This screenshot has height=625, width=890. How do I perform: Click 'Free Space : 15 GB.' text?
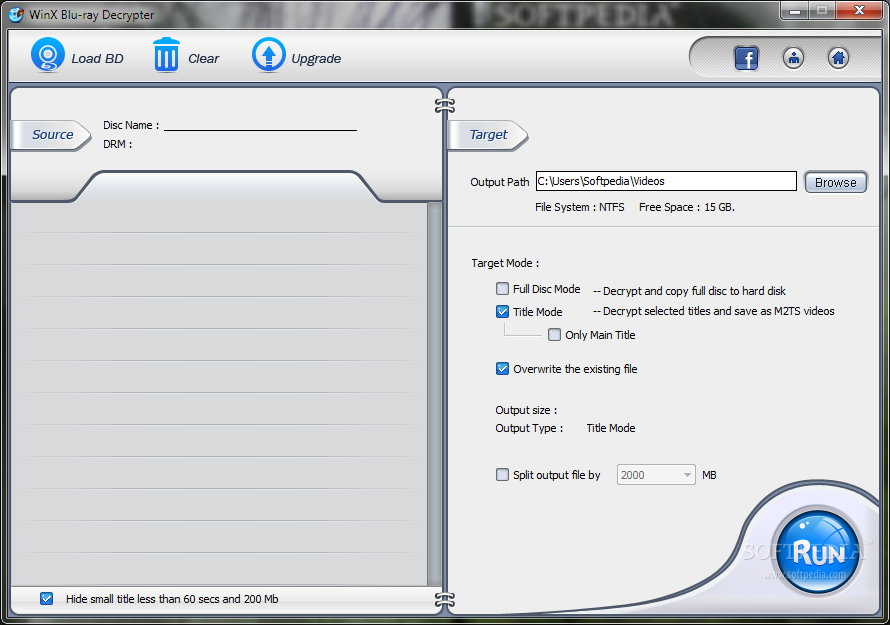pos(687,207)
